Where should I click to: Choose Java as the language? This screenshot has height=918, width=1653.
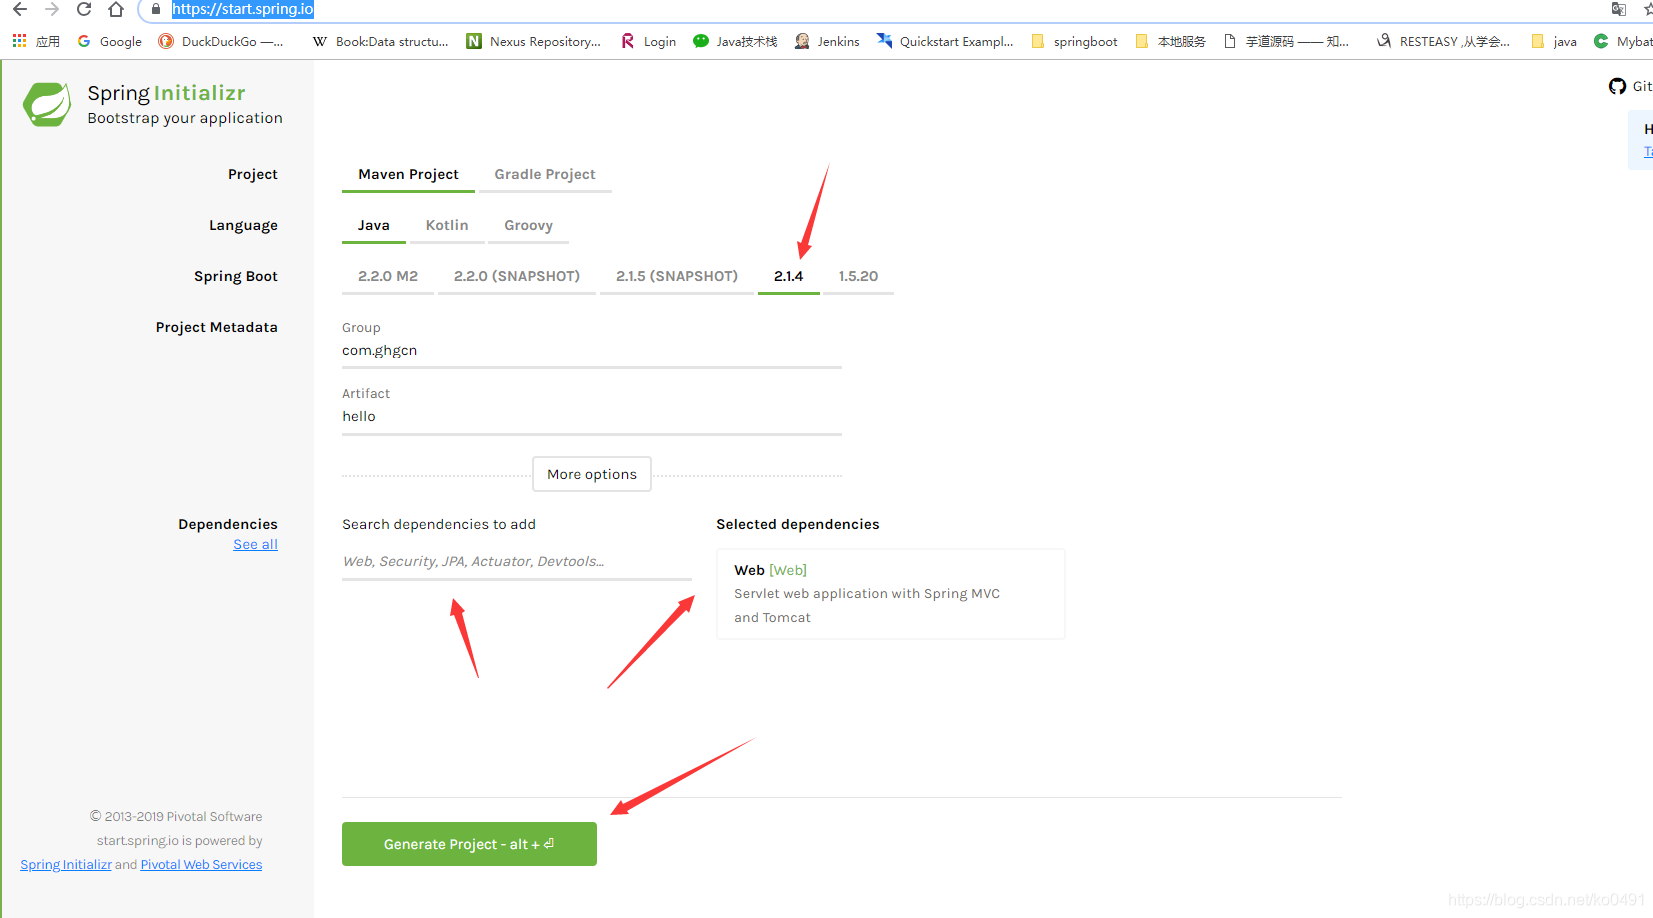point(374,225)
